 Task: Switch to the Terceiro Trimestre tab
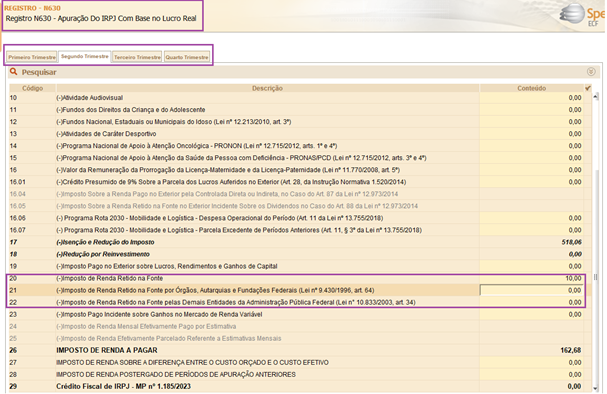pyautogui.click(x=137, y=57)
